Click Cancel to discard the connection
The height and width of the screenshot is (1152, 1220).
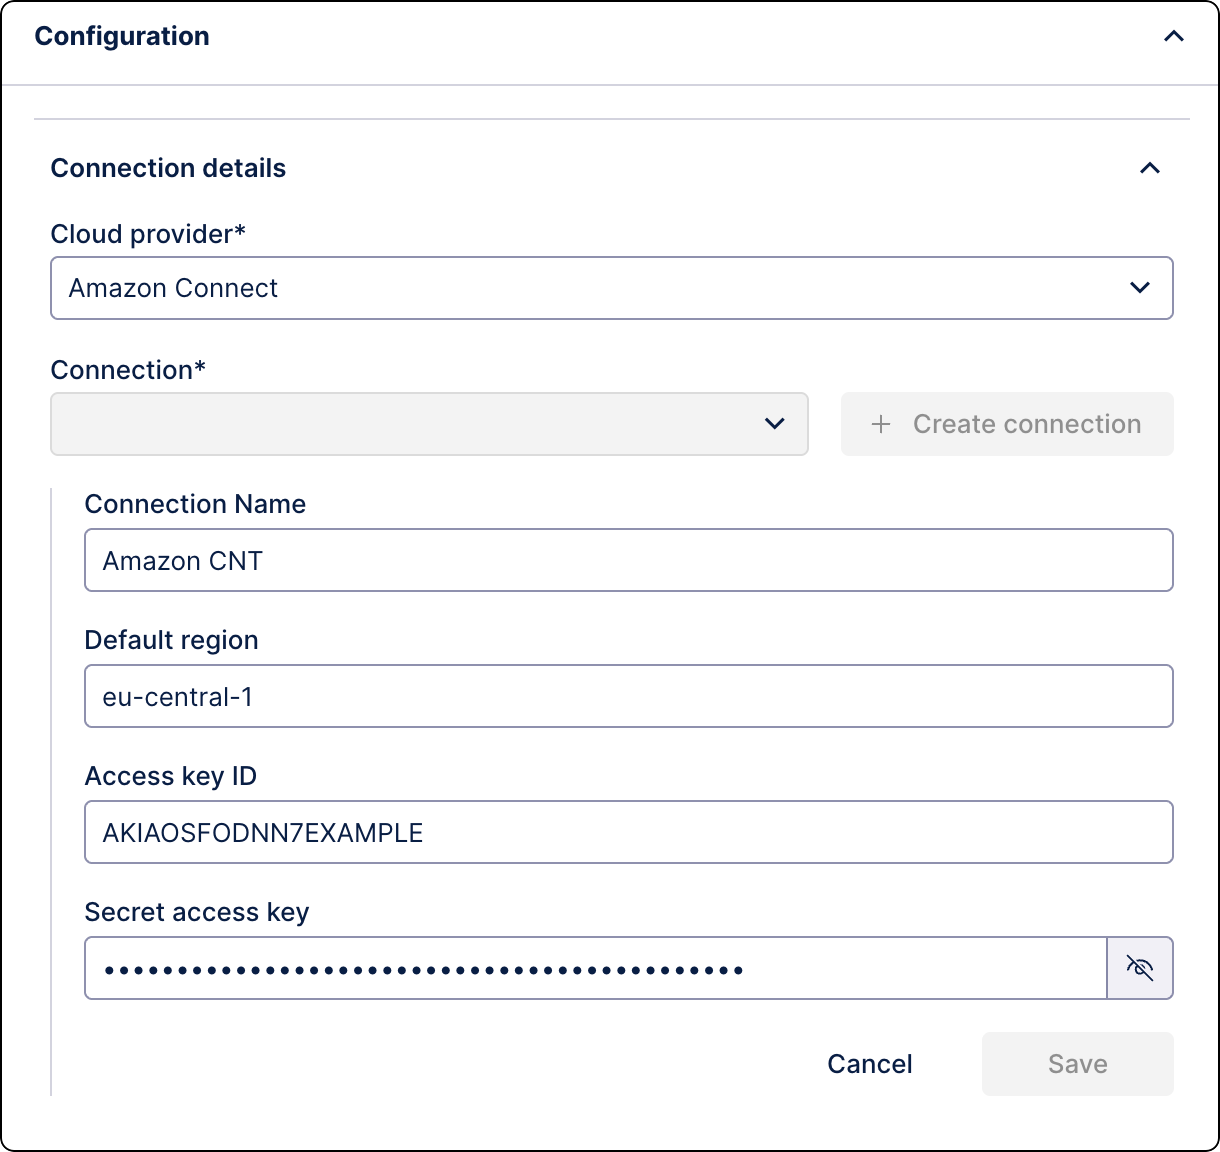pyautogui.click(x=869, y=1063)
